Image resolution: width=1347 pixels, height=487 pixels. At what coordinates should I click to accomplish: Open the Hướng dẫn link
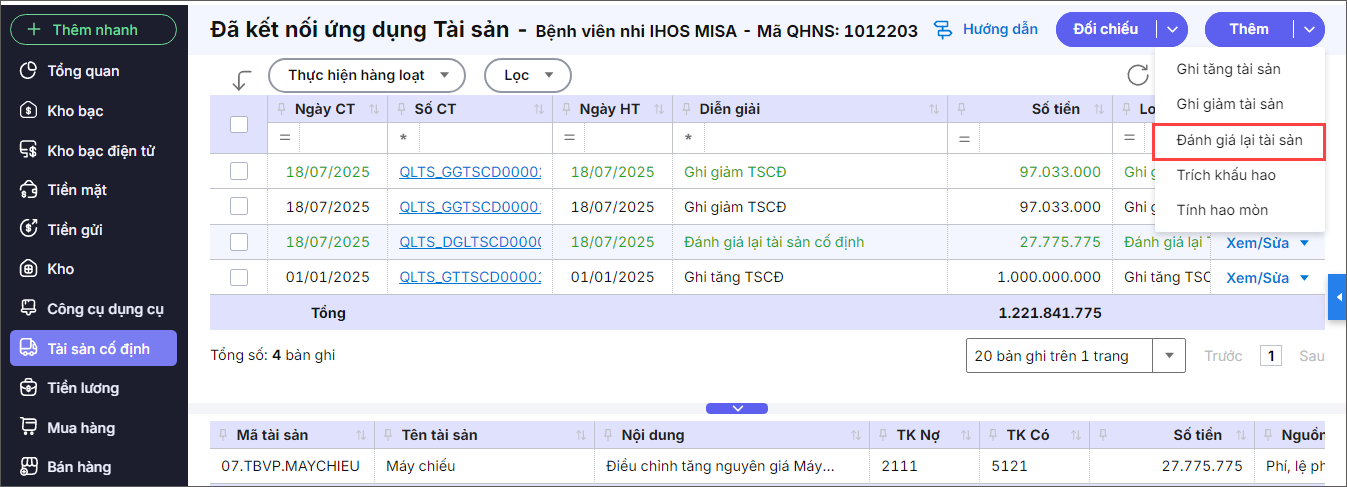pyautogui.click(x=1000, y=30)
